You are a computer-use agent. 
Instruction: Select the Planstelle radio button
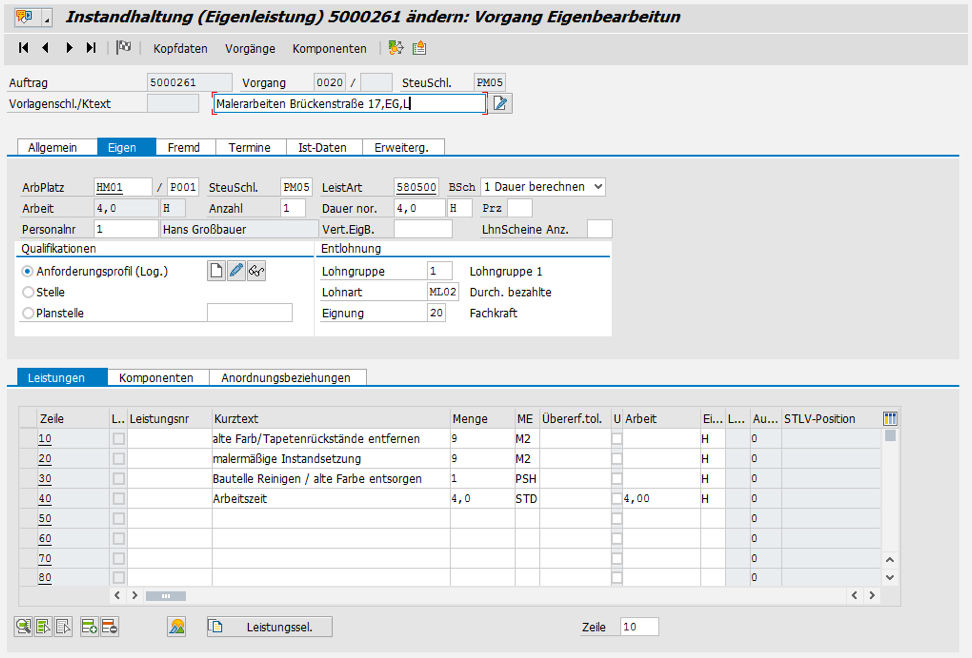click(x=28, y=313)
